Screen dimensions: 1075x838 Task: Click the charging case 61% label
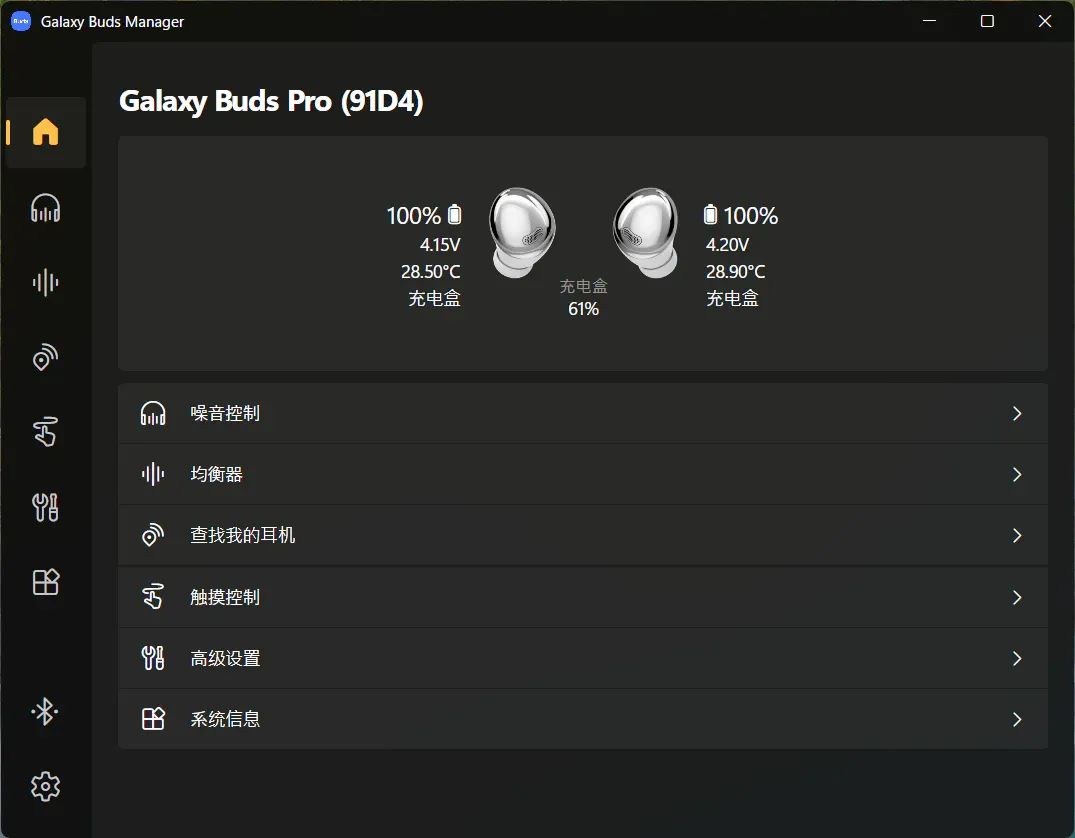click(x=583, y=309)
